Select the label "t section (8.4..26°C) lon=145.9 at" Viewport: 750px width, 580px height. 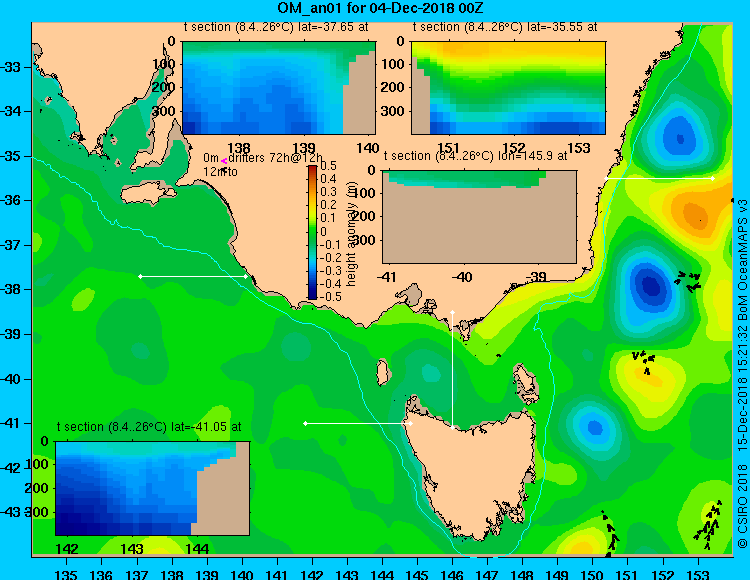click(475, 156)
